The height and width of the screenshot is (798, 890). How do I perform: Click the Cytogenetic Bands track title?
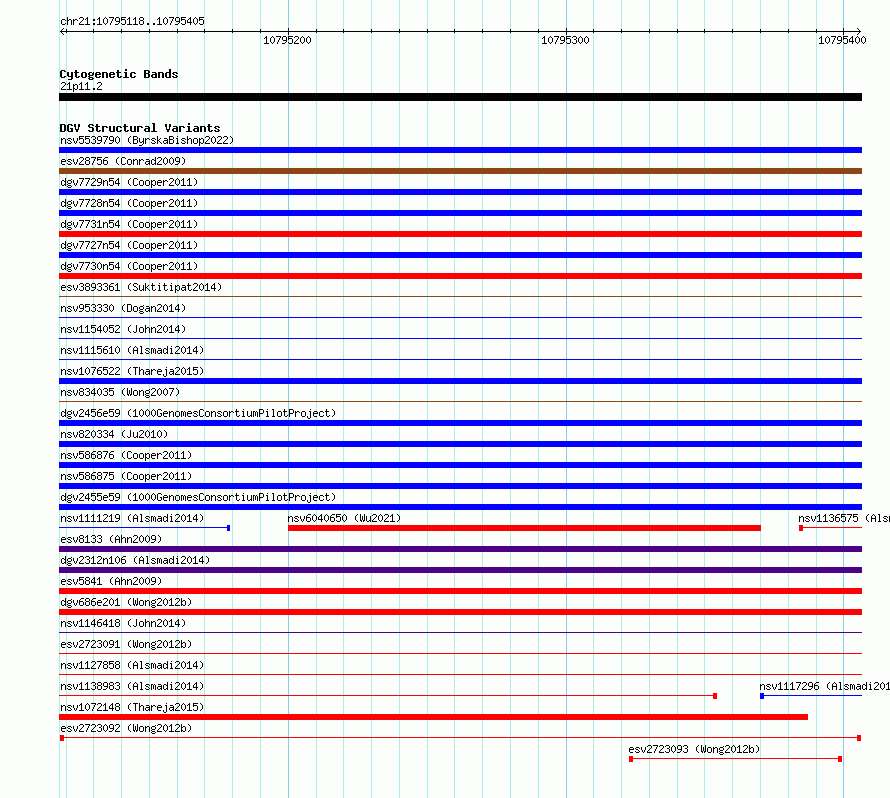[x=119, y=74]
